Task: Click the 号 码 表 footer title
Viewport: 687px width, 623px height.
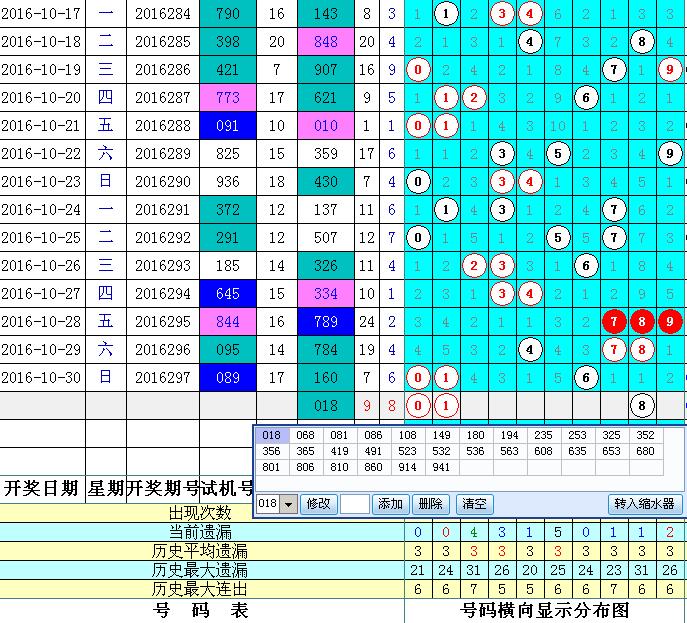Action: pyautogui.click(x=200, y=610)
